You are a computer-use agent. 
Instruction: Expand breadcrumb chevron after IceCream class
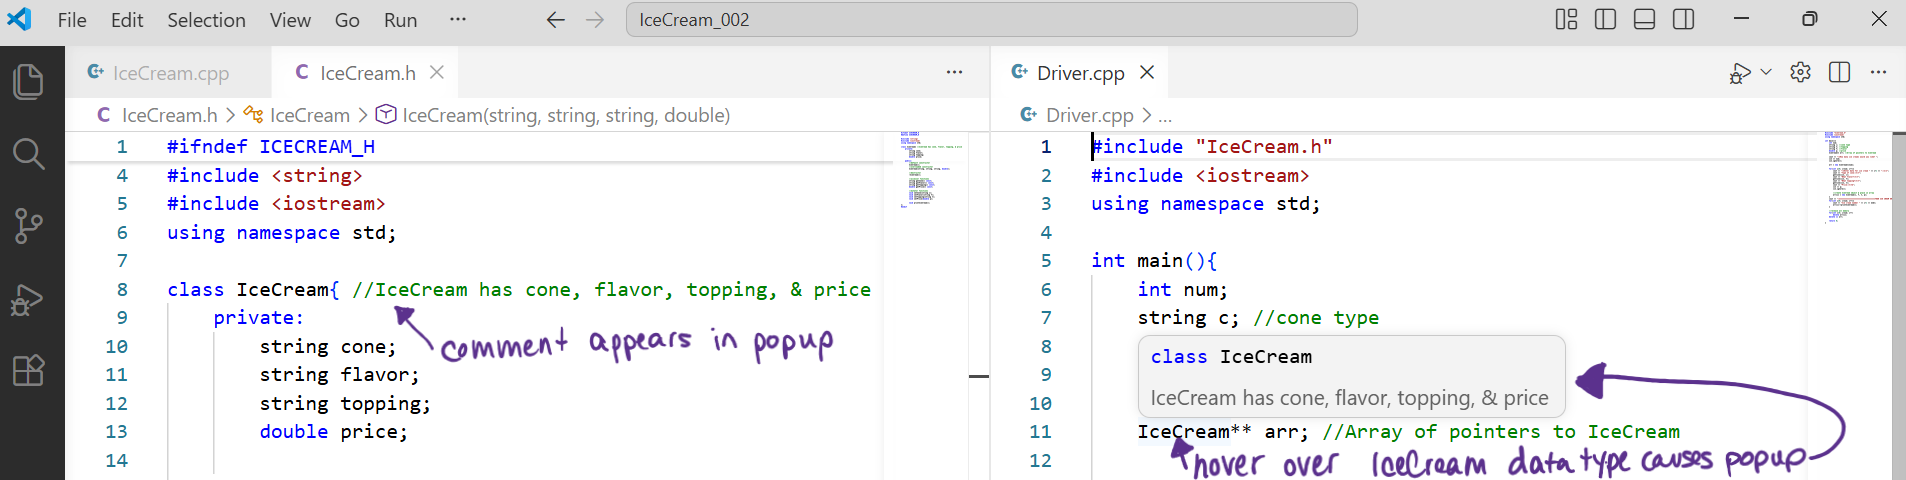(363, 115)
